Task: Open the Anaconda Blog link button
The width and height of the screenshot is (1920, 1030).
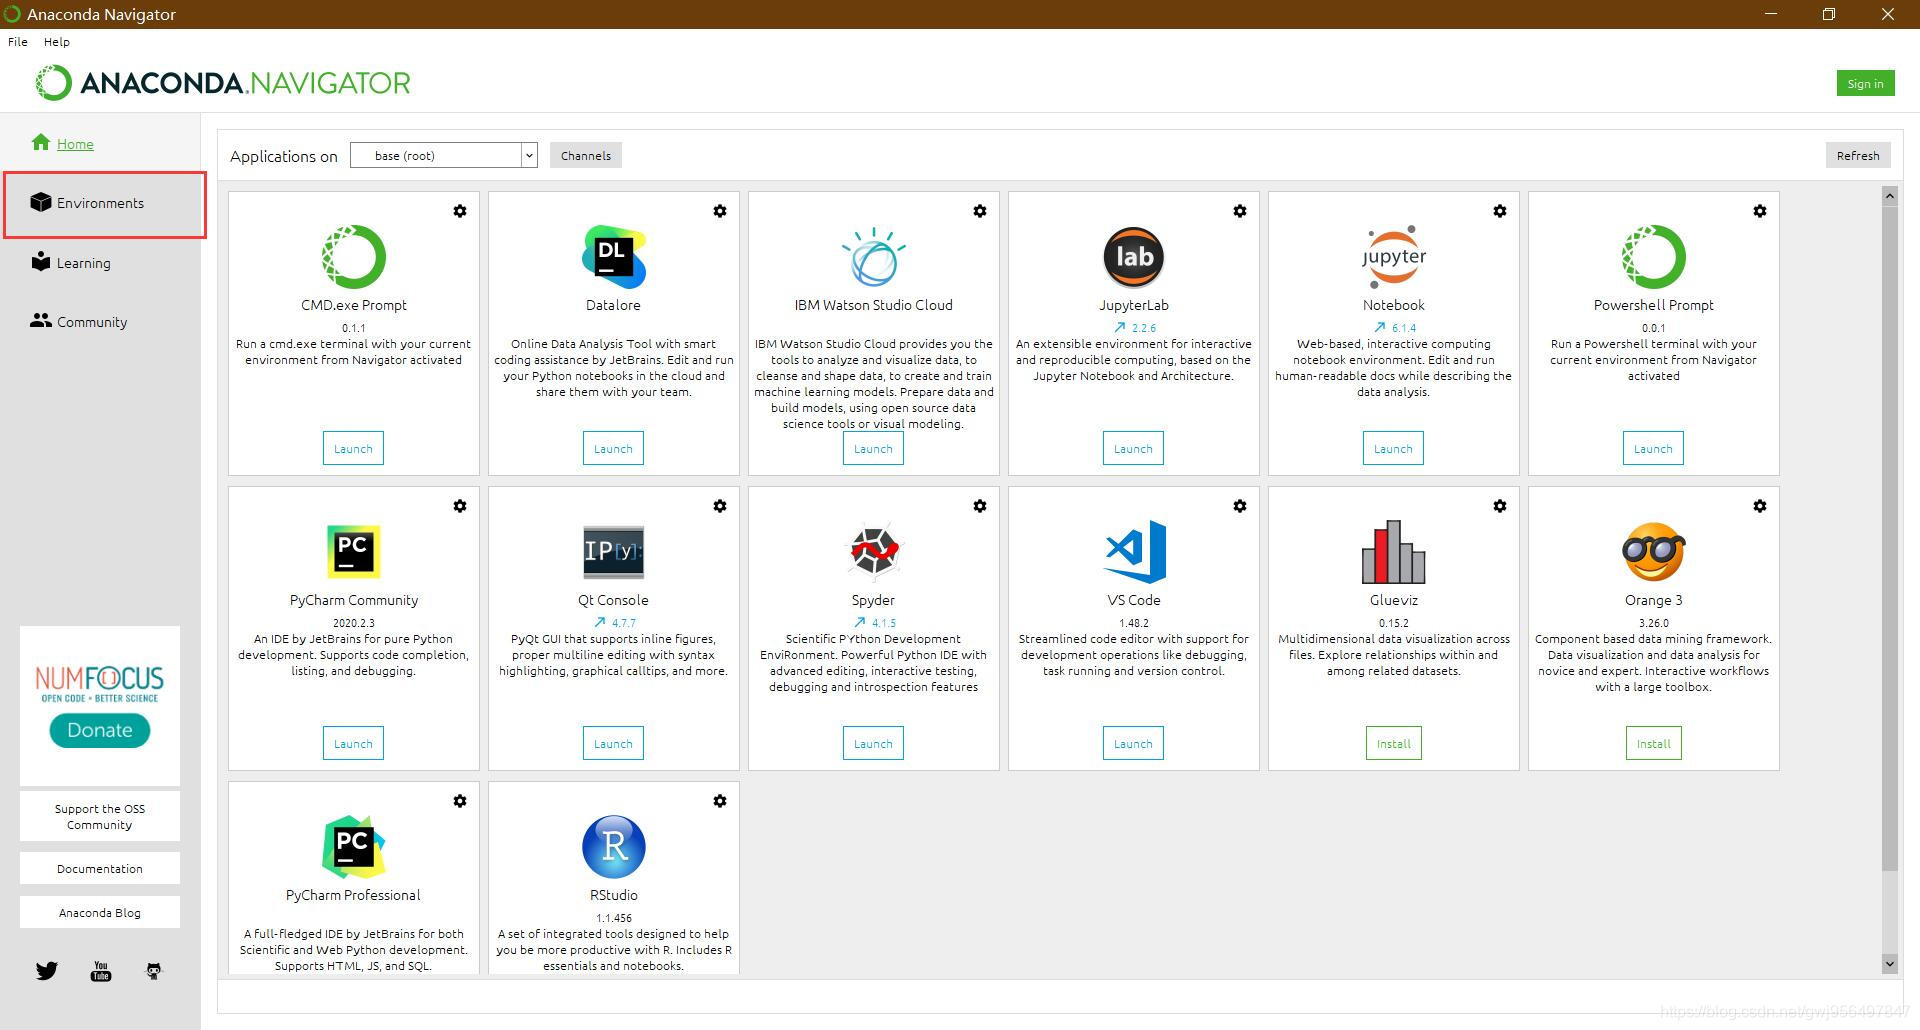Action: point(100,913)
